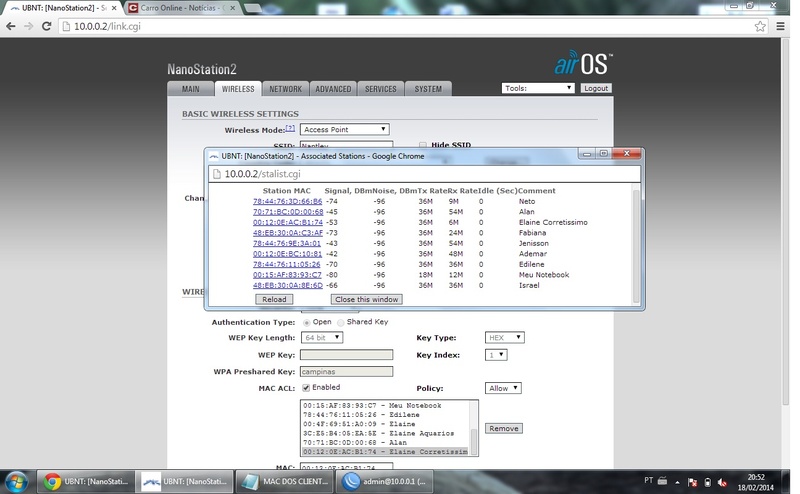The height and width of the screenshot is (494, 800).
Task: Click the volume speaker tray icon
Action: 722,482
